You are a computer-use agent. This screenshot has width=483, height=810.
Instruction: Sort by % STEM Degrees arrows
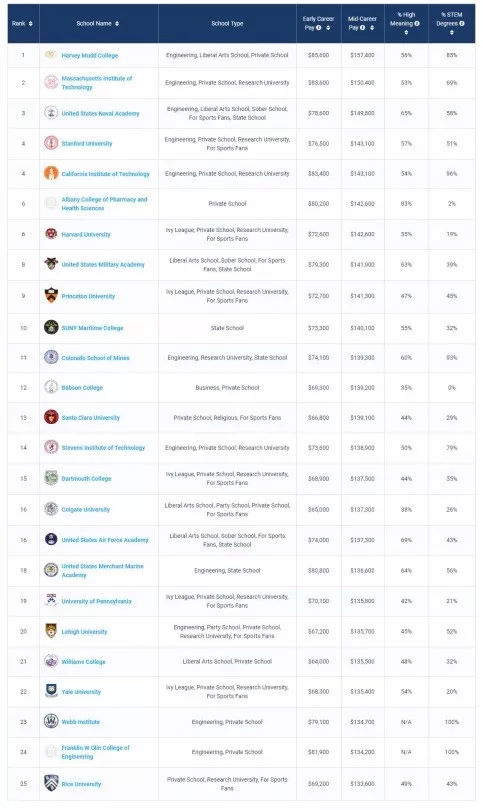tap(451, 33)
